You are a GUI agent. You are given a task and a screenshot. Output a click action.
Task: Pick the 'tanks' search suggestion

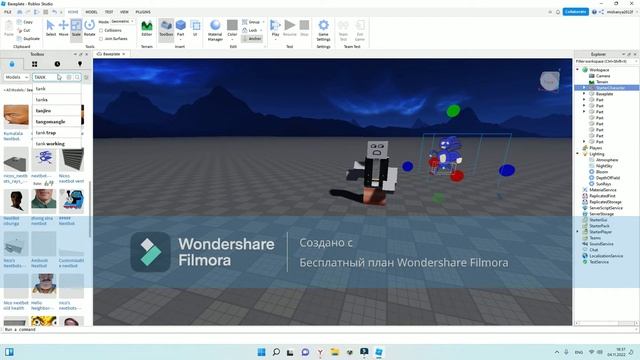57,100
